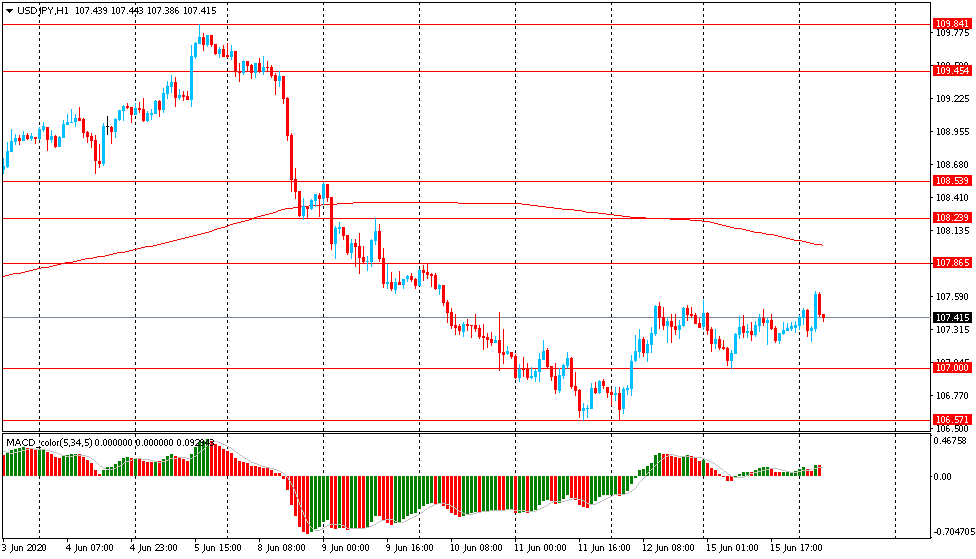Click the 8 Jun 08:00 time label

282,548
